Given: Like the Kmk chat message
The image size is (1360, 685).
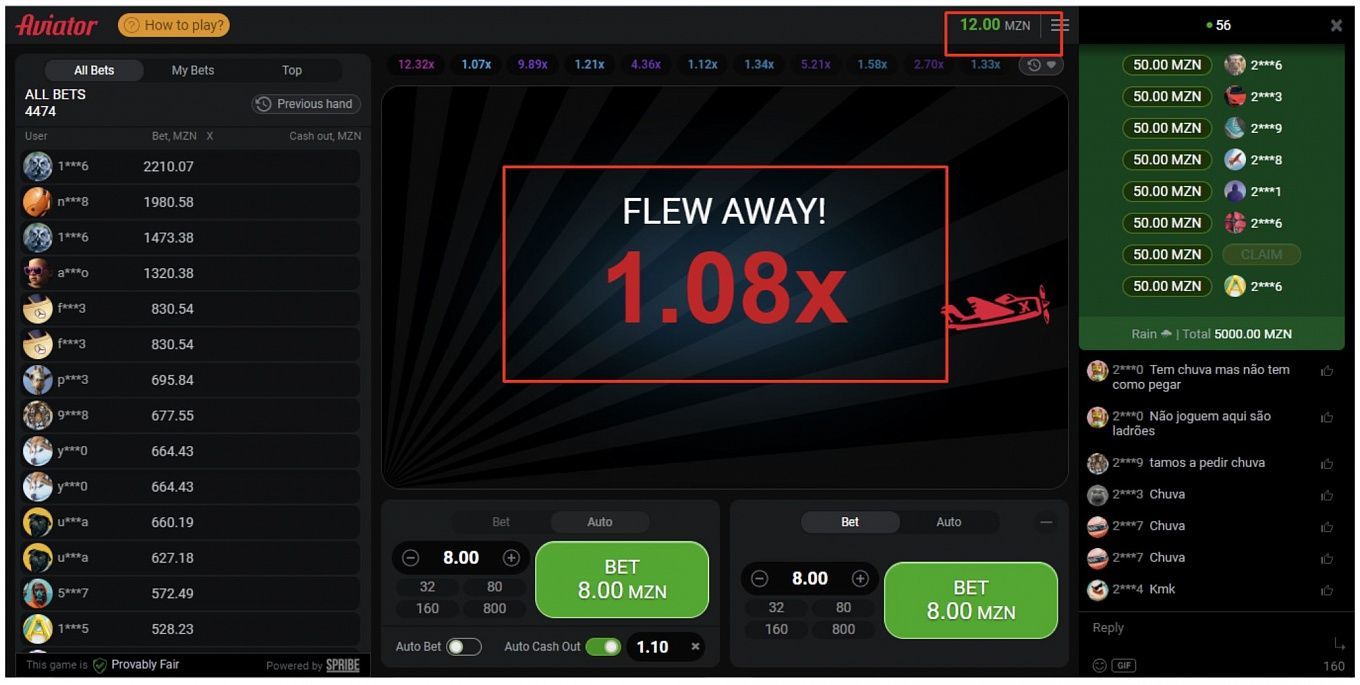Looking at the screenshot, I should pos(1327,590).
